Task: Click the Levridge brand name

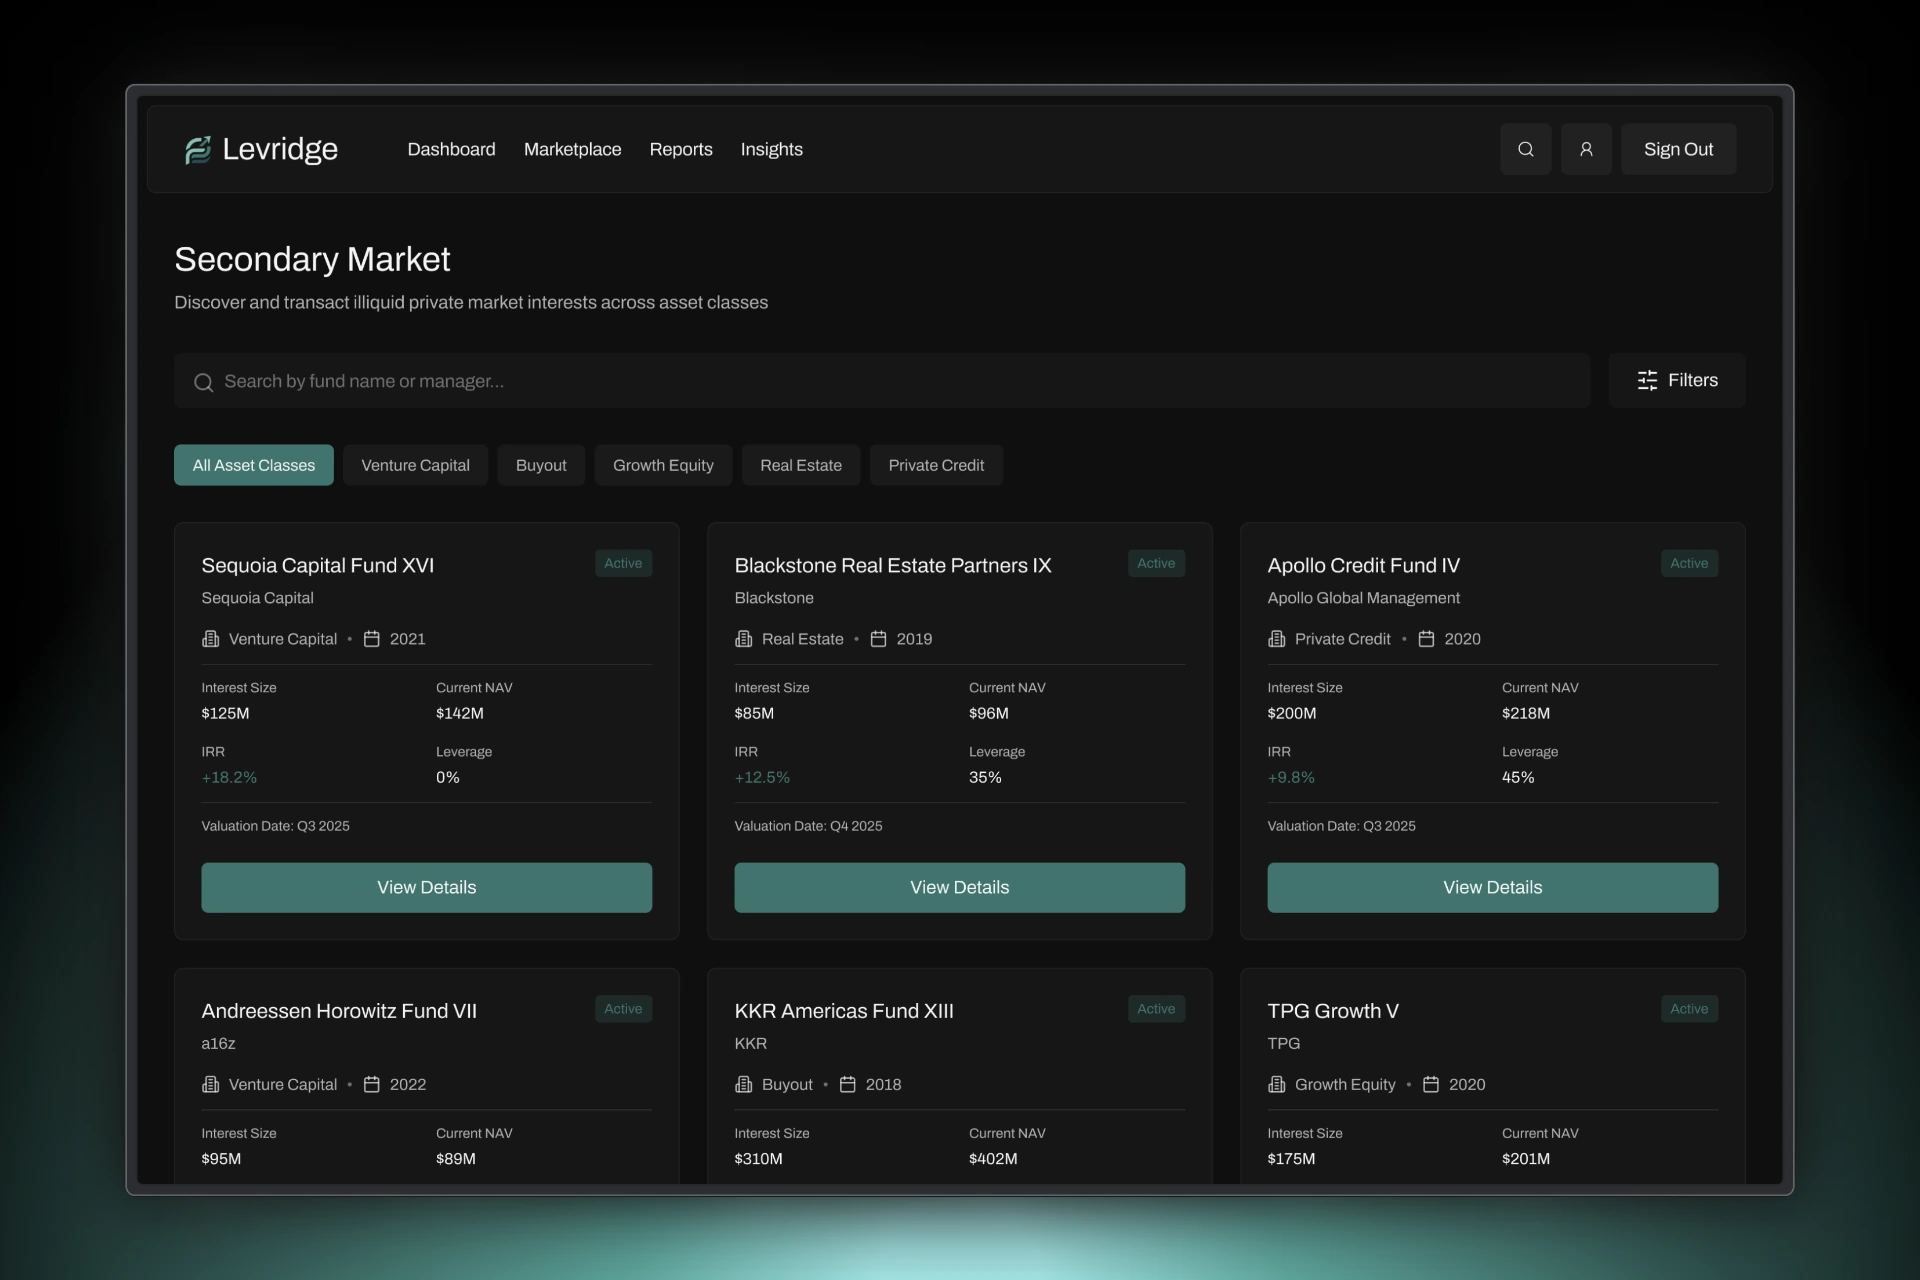Action: coord(280,149)
